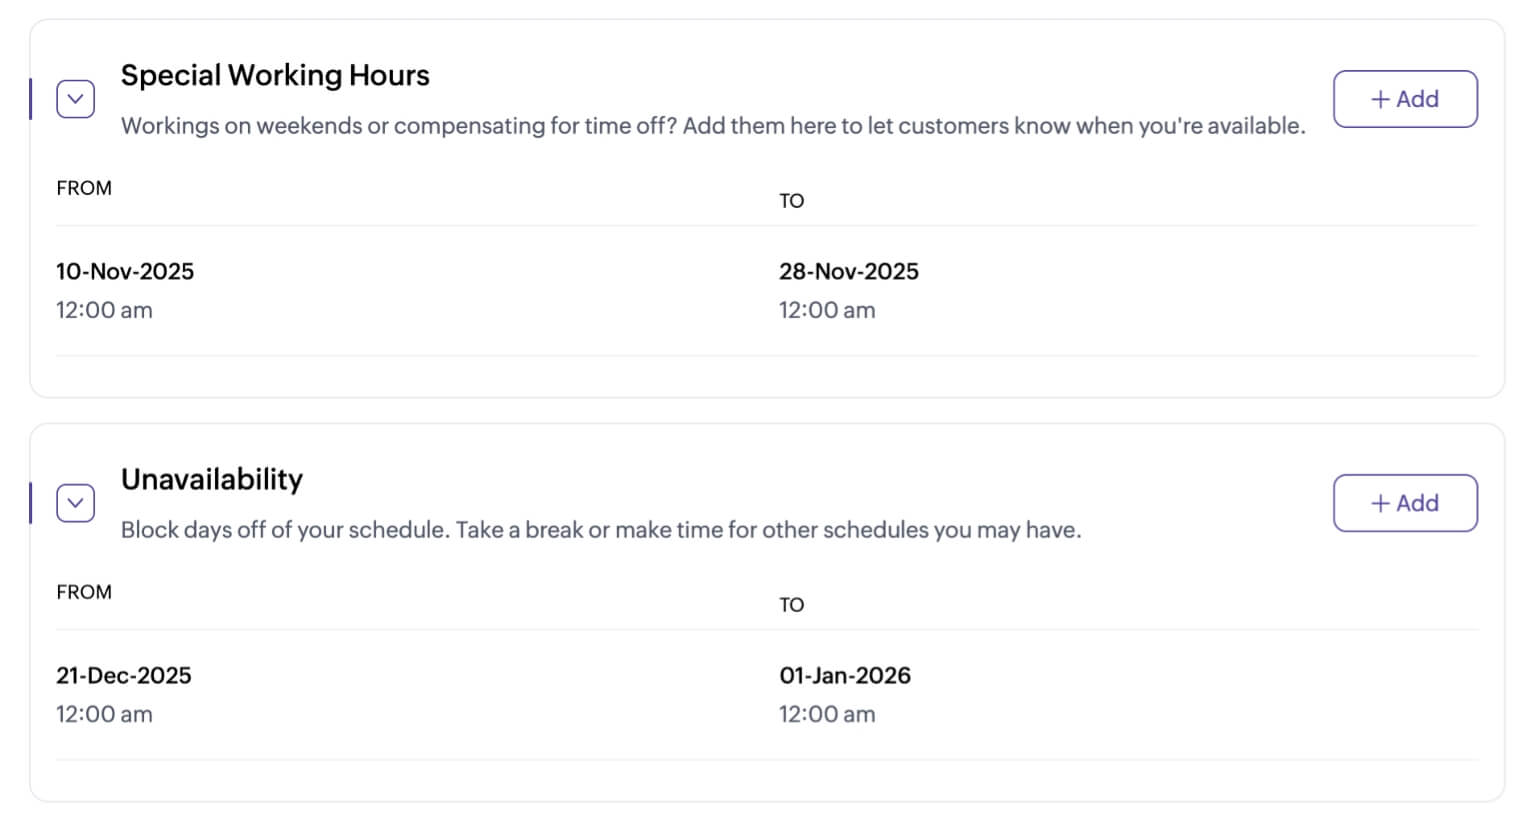This screenshot has height=830, width=1537.
Task: Click the TO column header in Unavailability
Action: 791,605
